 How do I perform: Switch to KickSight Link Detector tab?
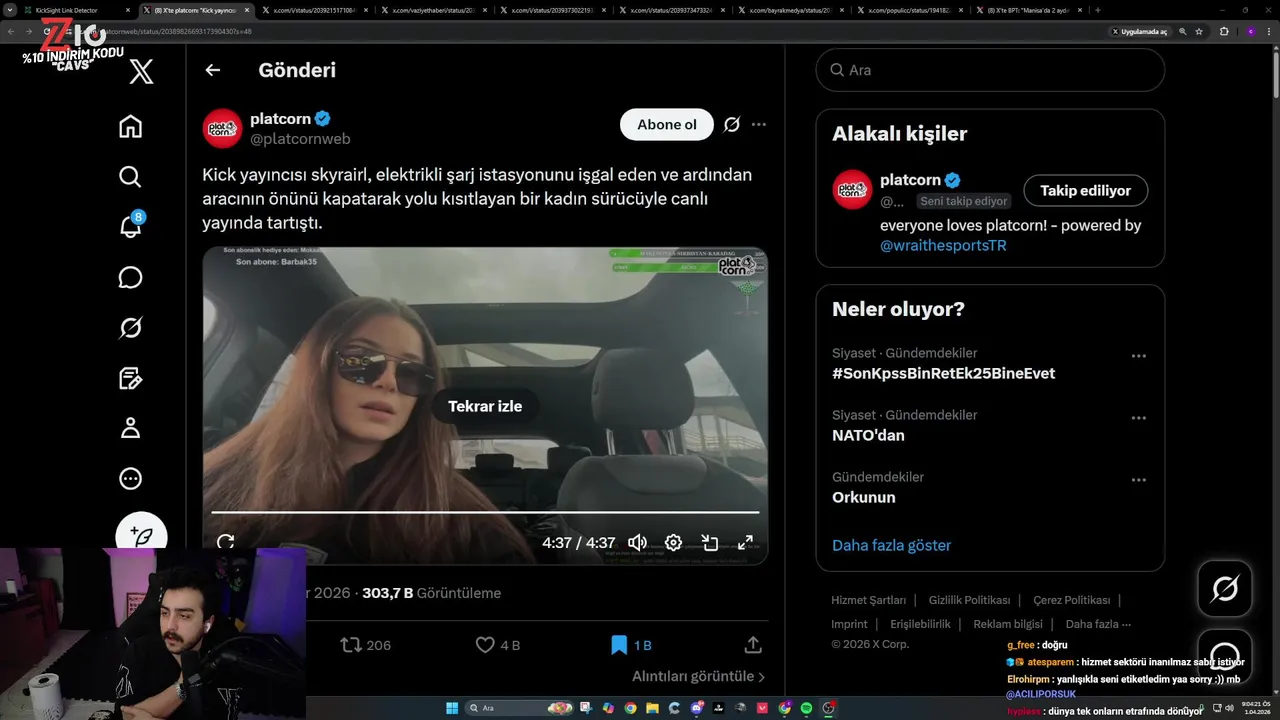(75, 10)
